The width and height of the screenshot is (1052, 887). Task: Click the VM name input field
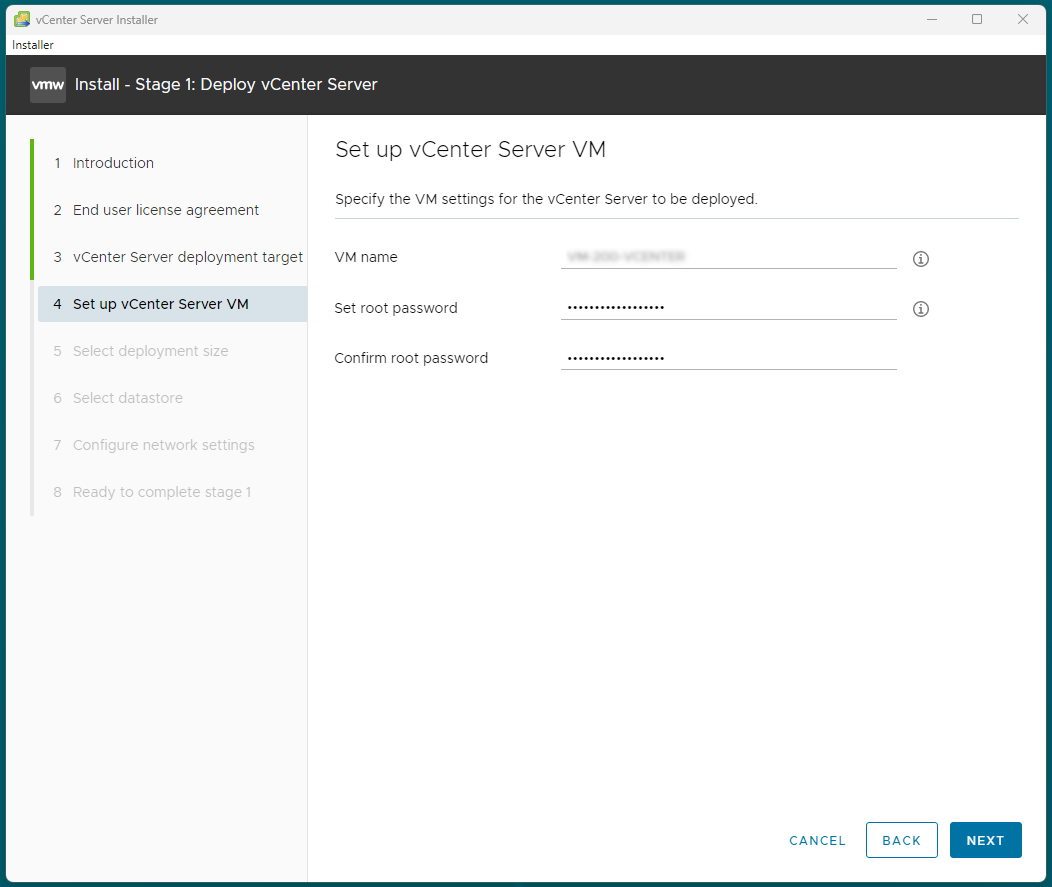tap(729, 257)
